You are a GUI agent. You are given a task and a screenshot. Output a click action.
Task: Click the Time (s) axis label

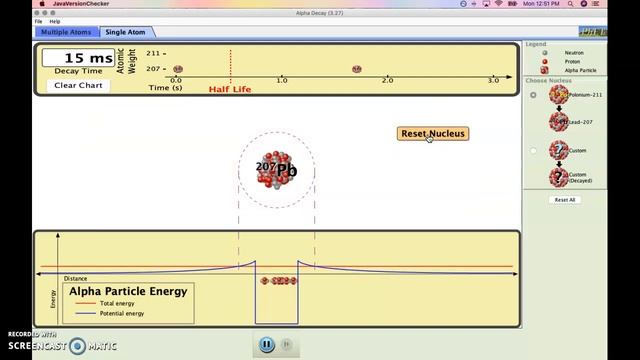(165, 88)
